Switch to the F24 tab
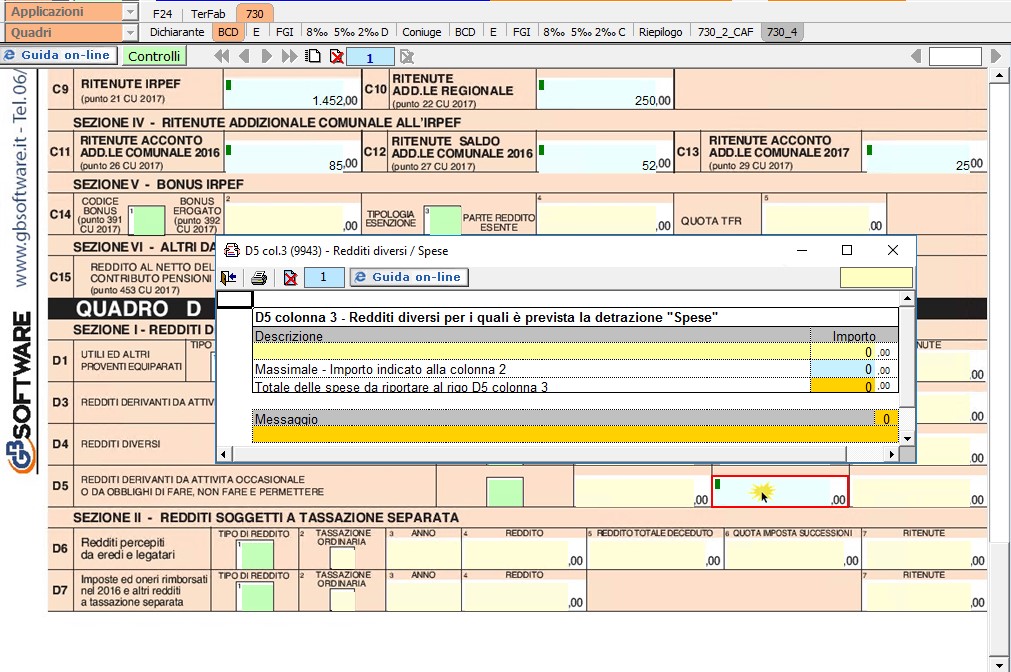 162,14
